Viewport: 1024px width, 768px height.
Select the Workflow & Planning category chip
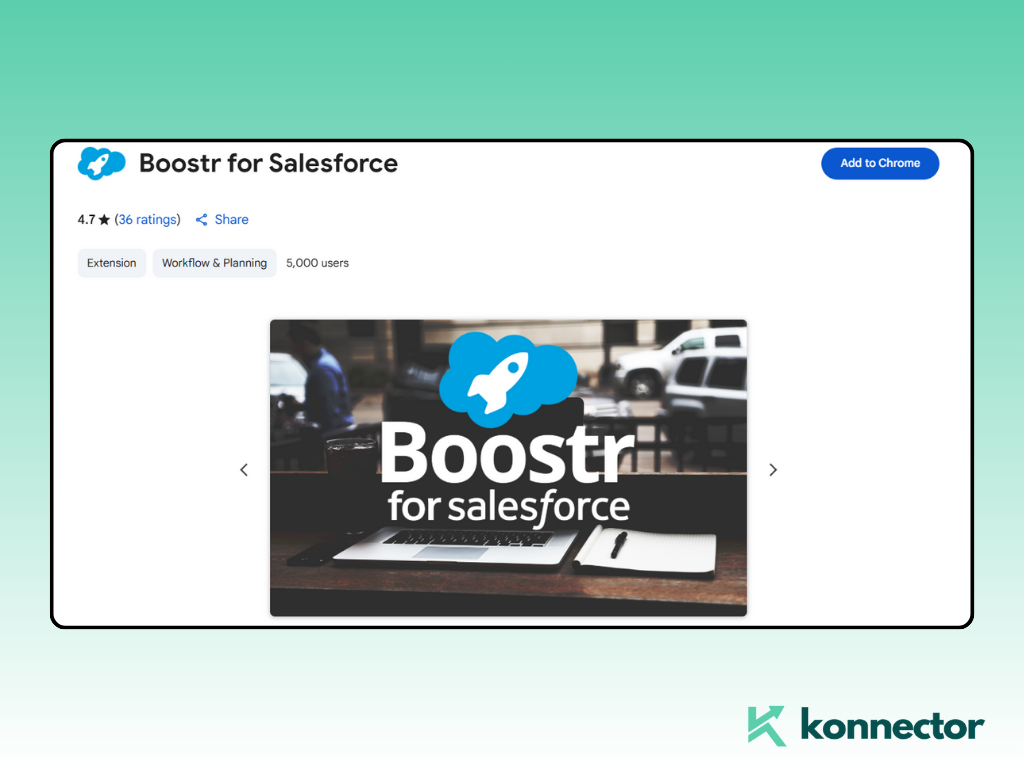pyautogui.click(x=214, y=263)
